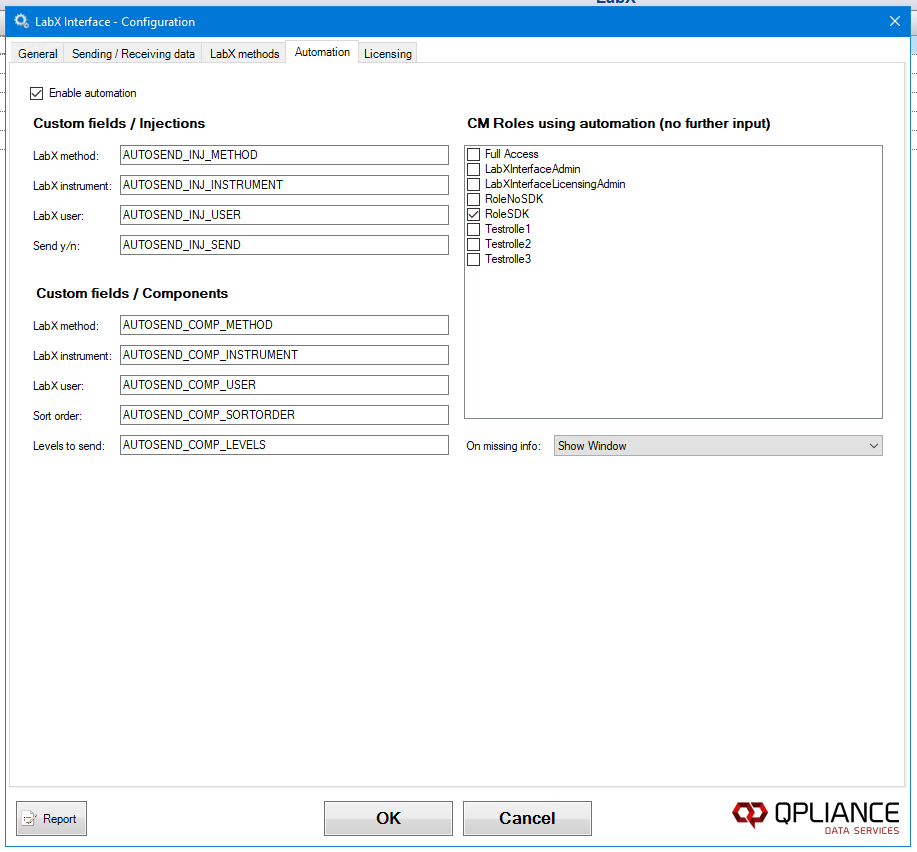The height and width of the screenshot is (852, 917).
Task: Switch to the General tab
Action: coord(37,54)
